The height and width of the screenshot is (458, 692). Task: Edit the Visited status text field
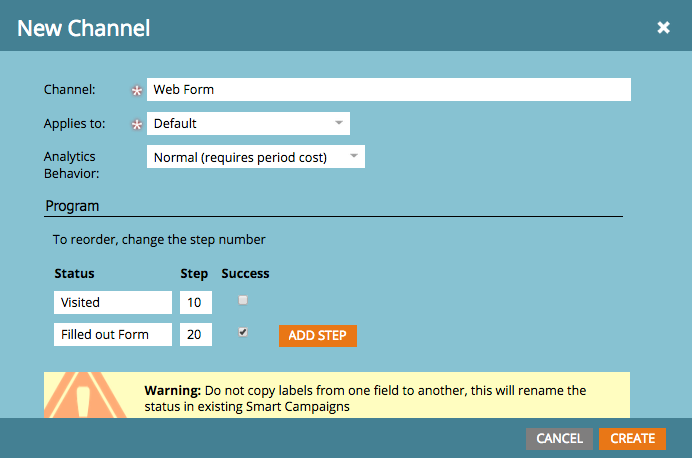[113, 302]
